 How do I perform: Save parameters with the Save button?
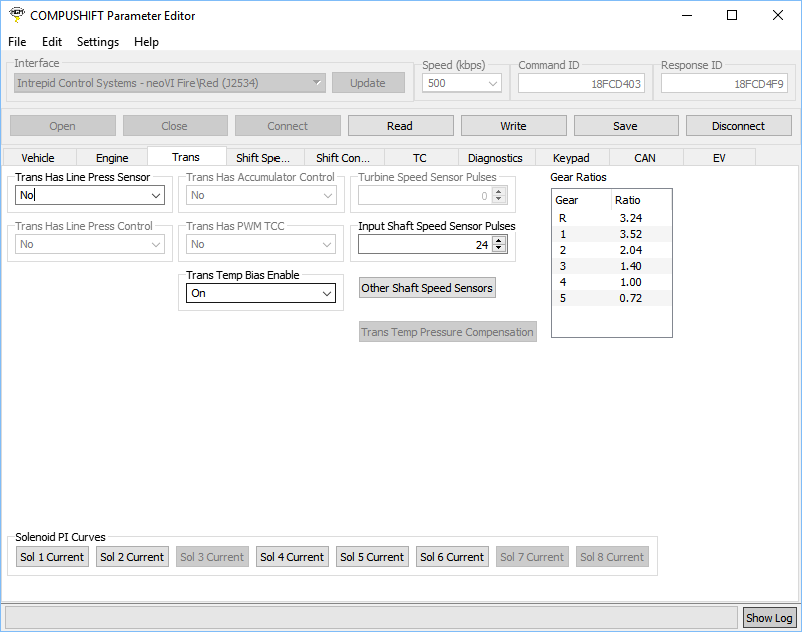(626, 126)
